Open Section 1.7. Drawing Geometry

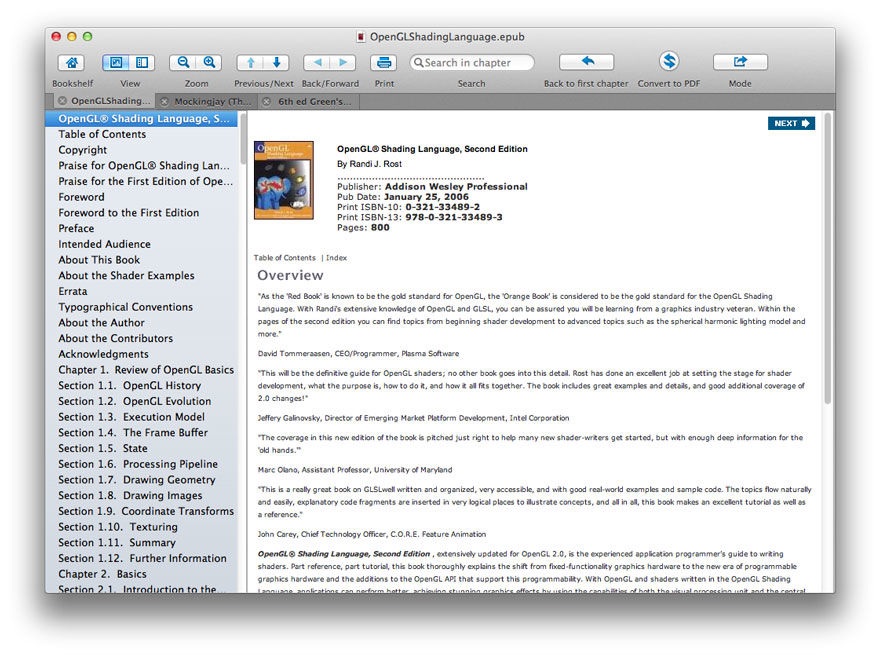[141, 480]
